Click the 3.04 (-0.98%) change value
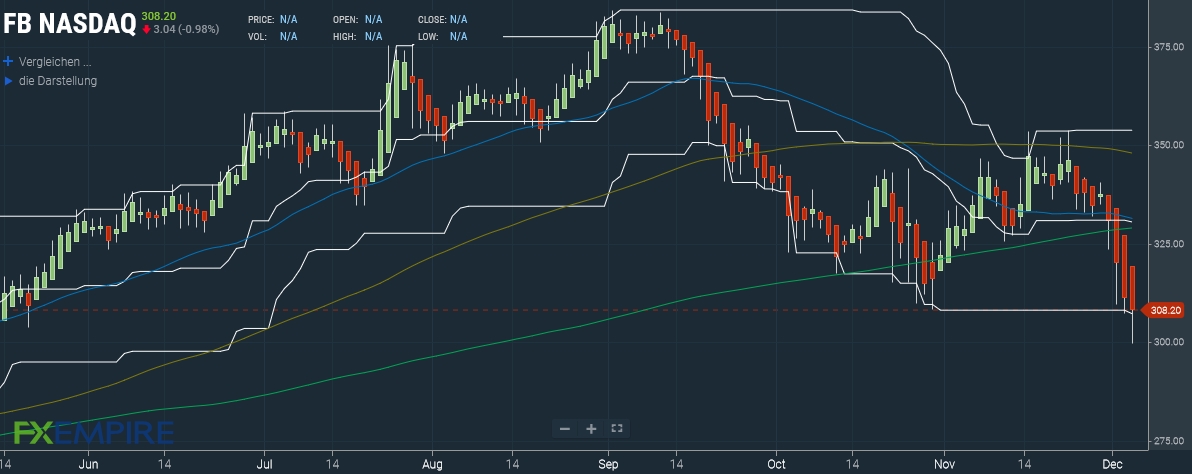Image resolution: width=1192 pixels, height=474 pixels. click(x=186, y=30)
